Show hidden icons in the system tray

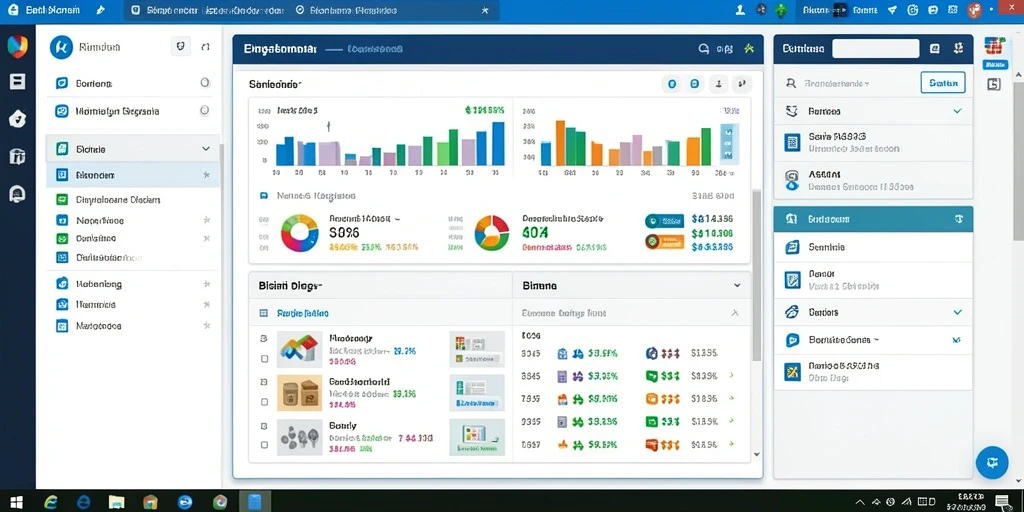[x=860, y=502]
